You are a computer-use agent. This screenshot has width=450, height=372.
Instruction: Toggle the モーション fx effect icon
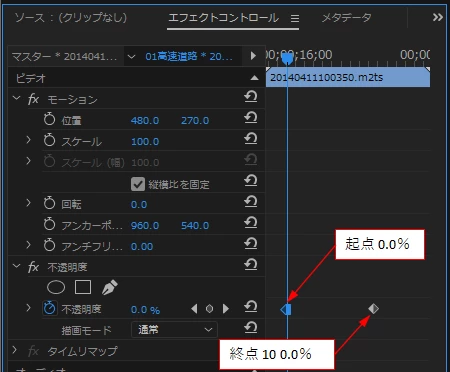tap(33, 99)
